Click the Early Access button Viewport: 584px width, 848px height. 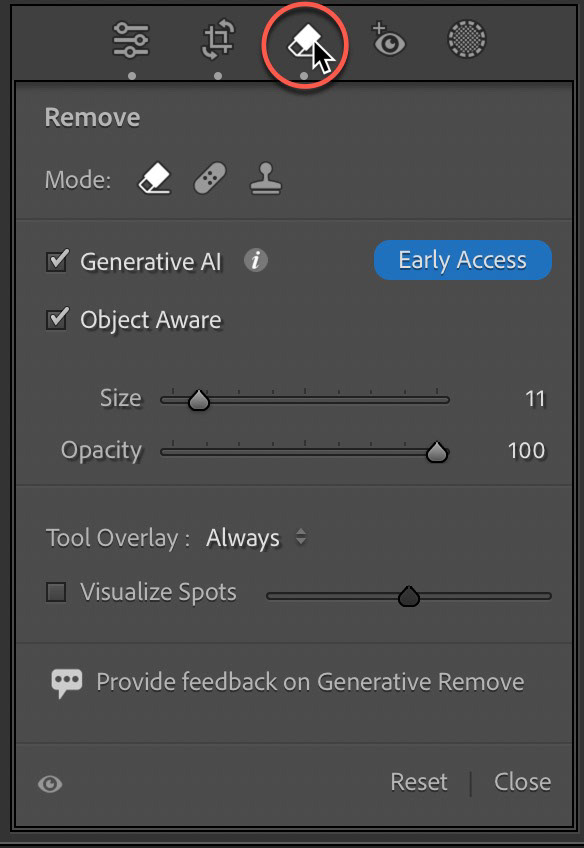pyautogui.click(x=463, y=260)
